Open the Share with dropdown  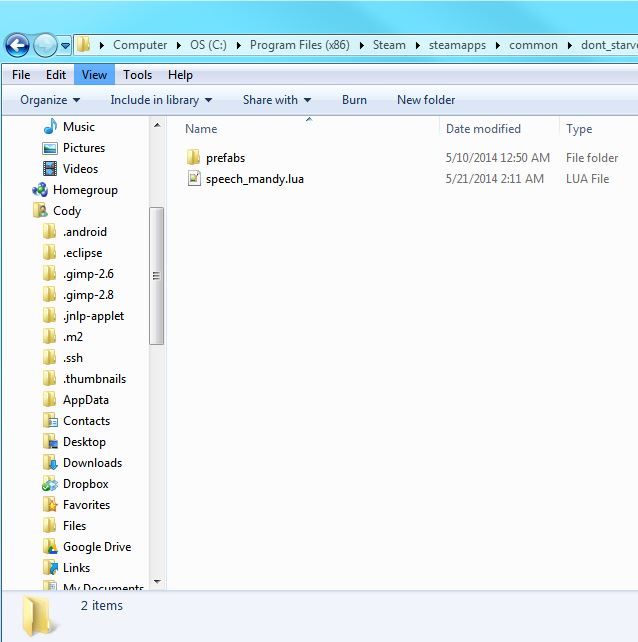pos(277,100)
